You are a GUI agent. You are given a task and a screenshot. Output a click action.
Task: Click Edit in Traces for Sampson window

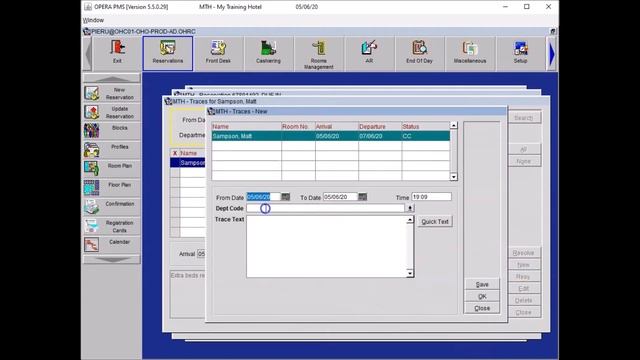click(x=524, y=289)
